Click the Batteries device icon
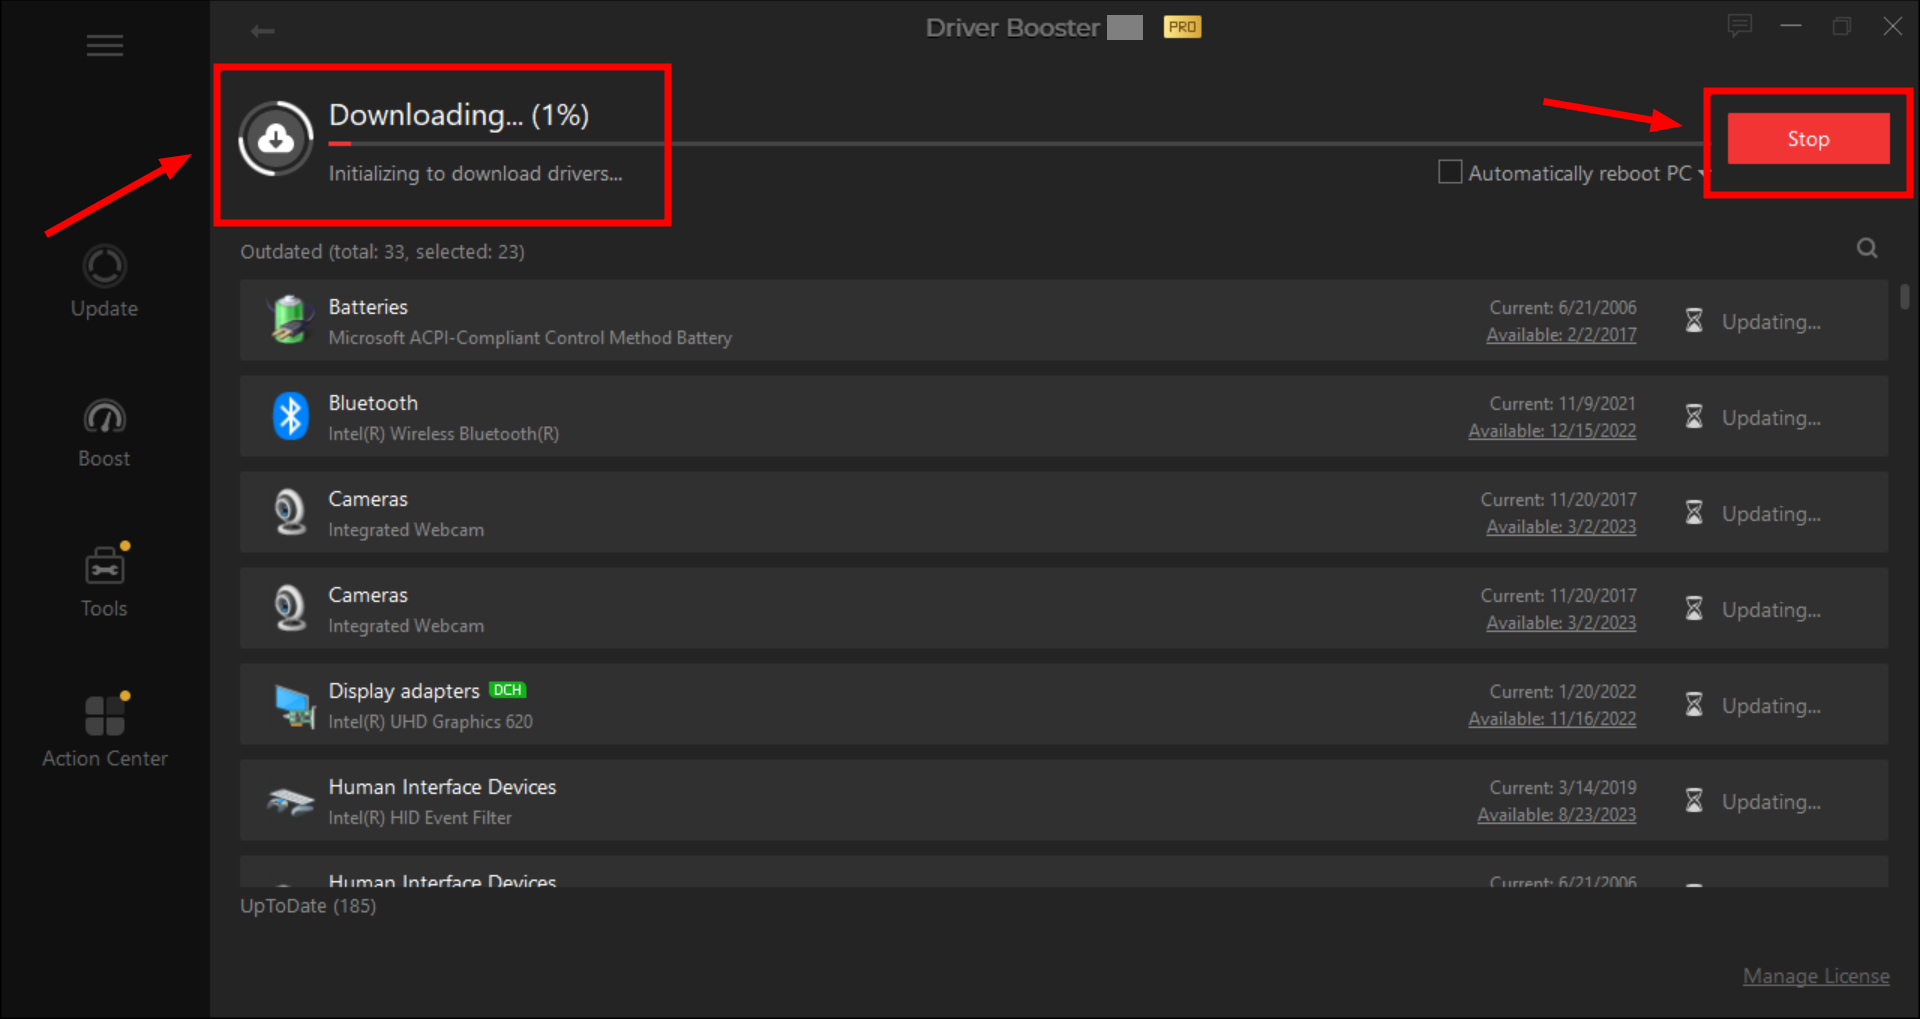This screenshot has height=1019, width=1920. (290, 320)
